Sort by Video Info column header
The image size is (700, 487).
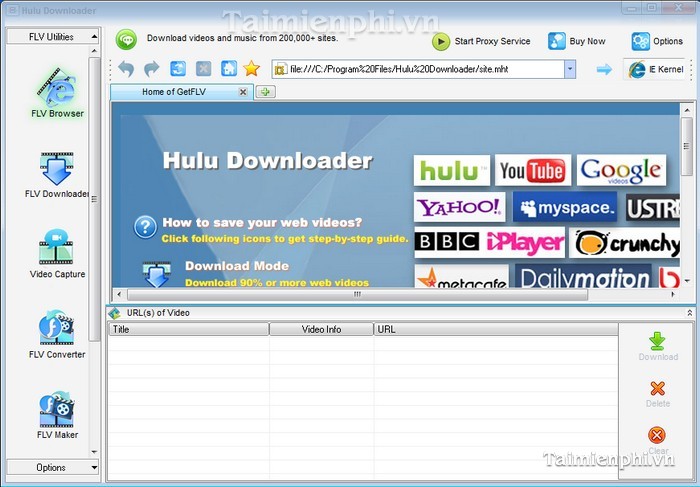[x=321, y=329]
